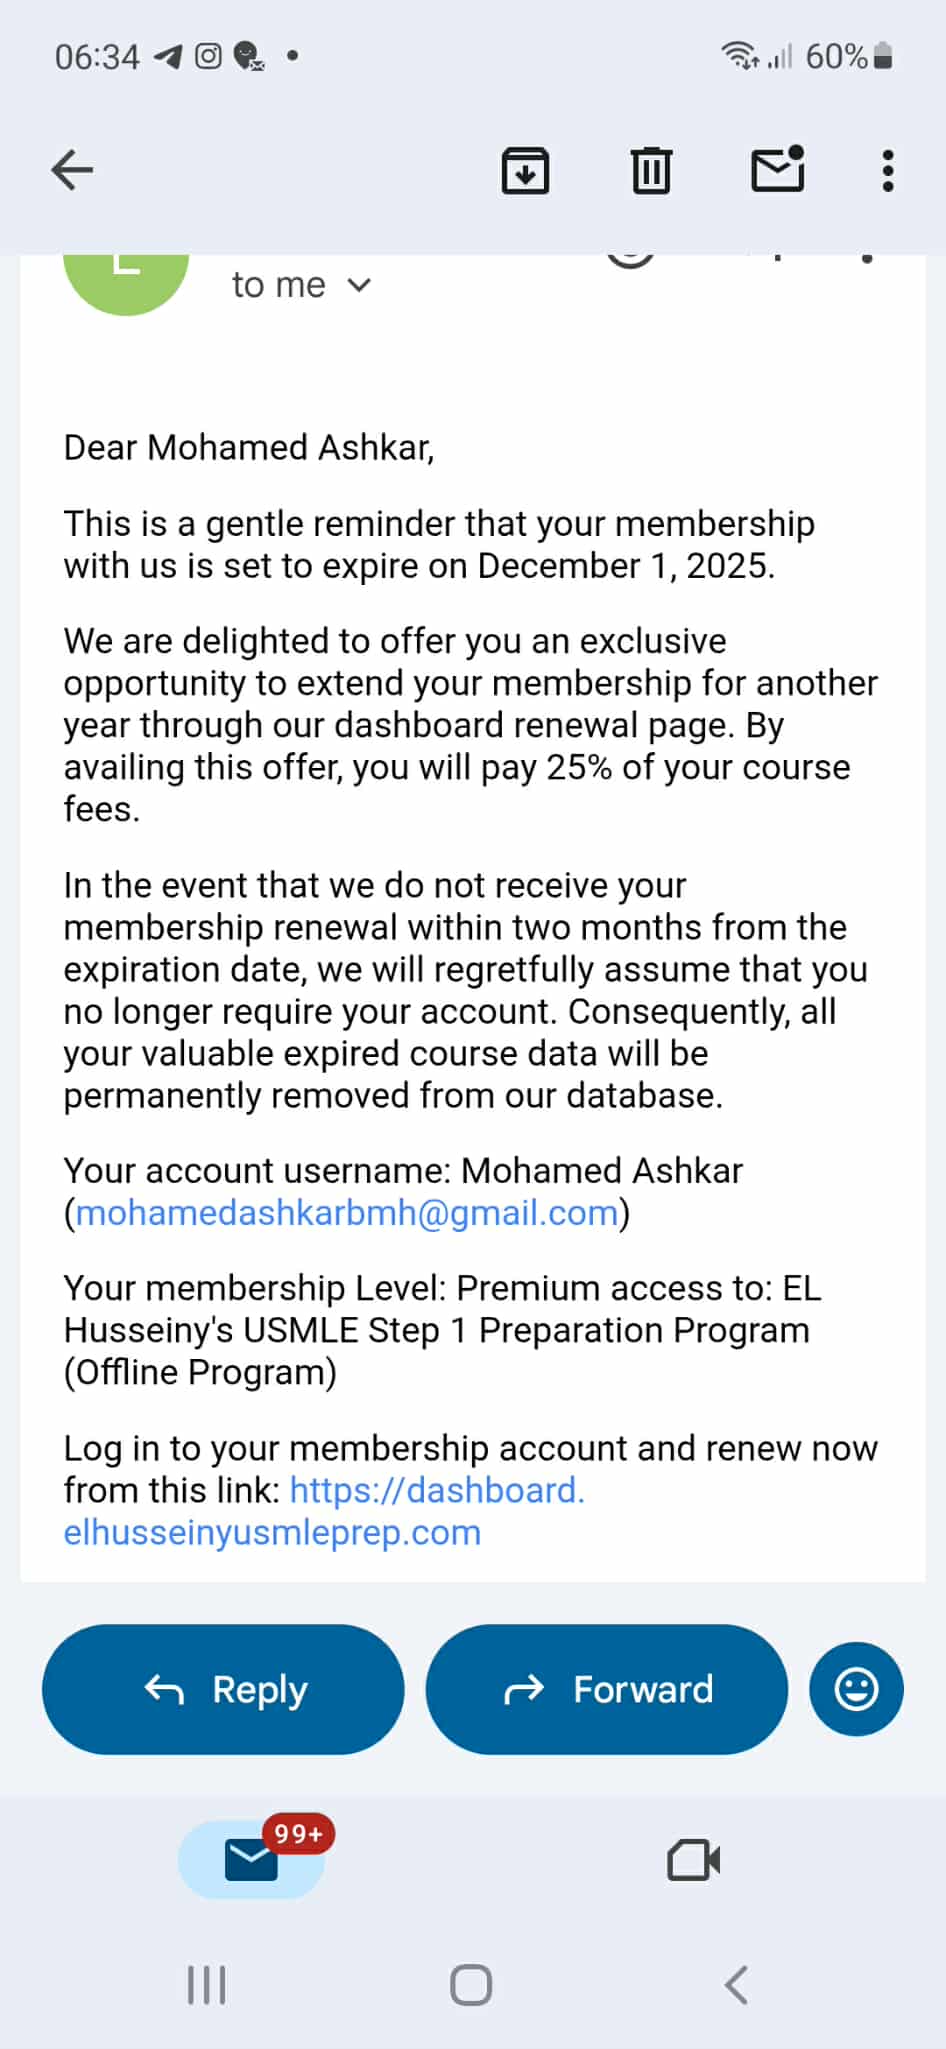Screen dimensions: 946x2049
Task: Open the three-dot overflow menu in top bar
Action: click(887, 170)
